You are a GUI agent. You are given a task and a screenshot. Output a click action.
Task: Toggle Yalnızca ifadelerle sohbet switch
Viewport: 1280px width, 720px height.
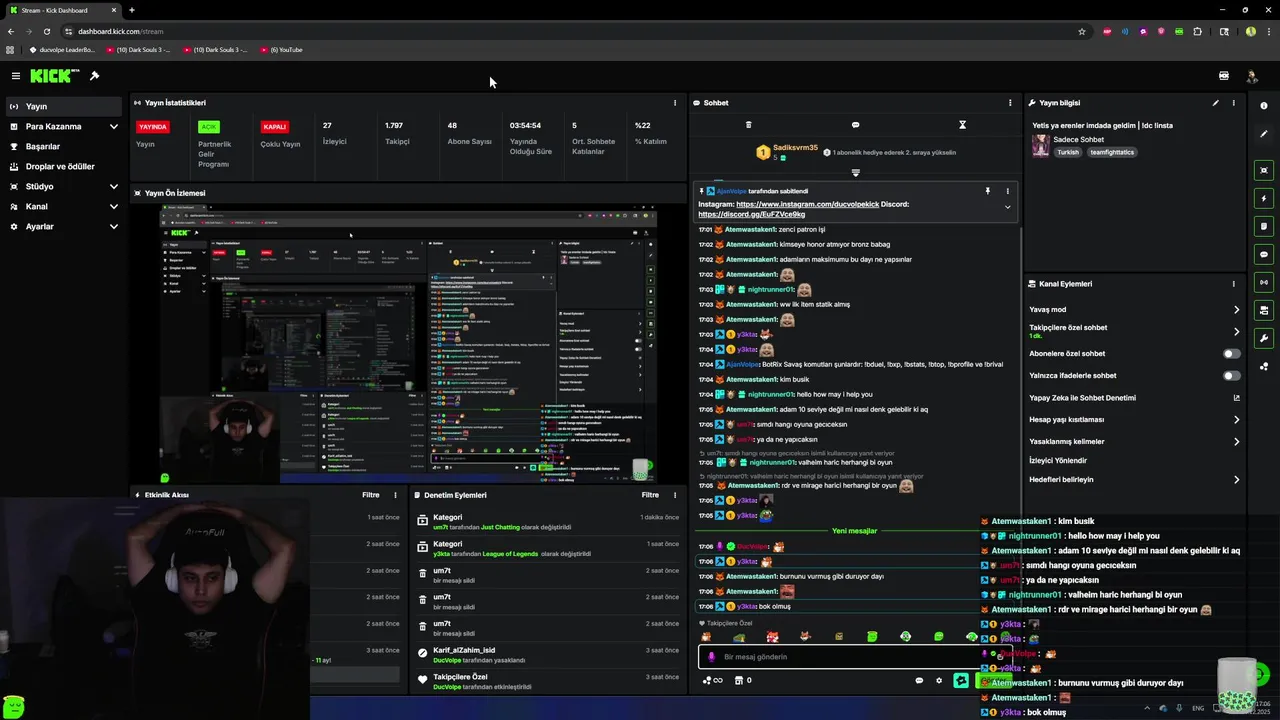1232,376
